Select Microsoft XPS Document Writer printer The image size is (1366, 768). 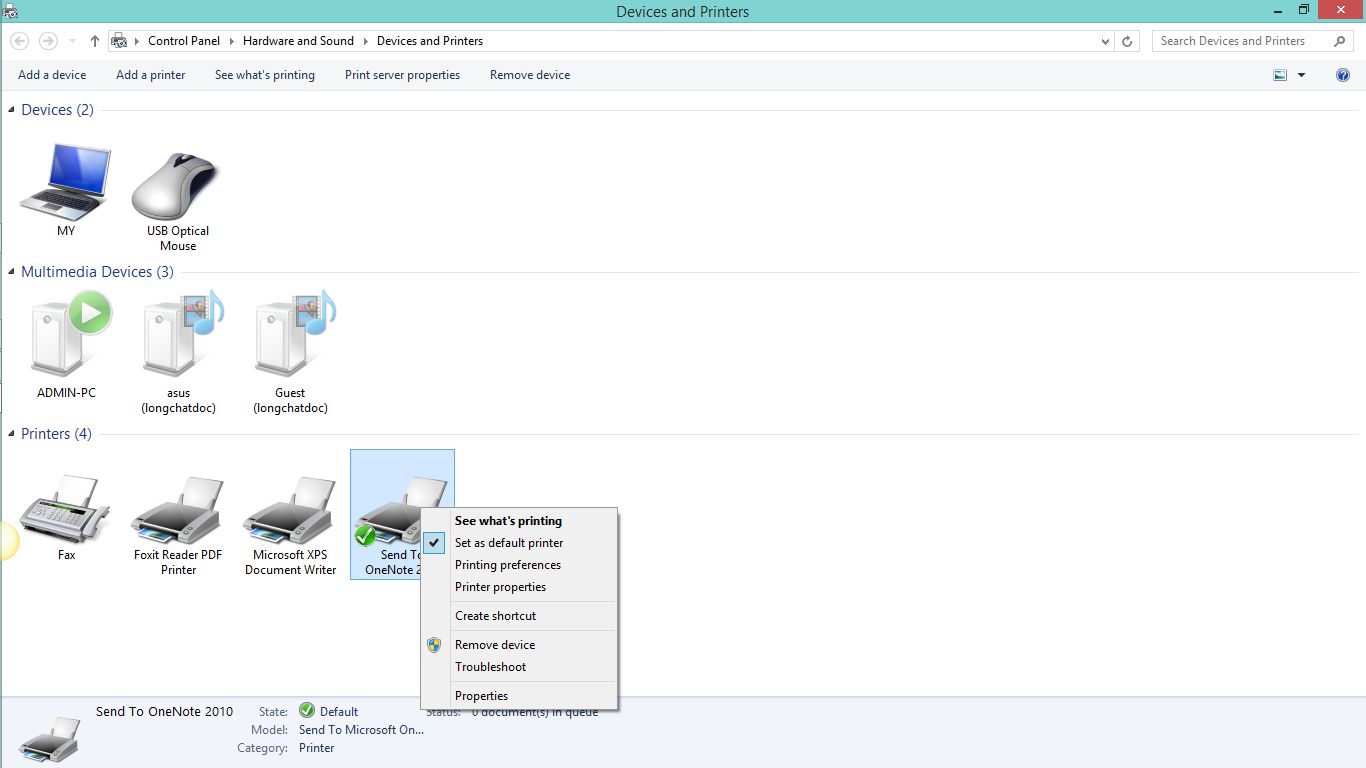pos(290,510)
